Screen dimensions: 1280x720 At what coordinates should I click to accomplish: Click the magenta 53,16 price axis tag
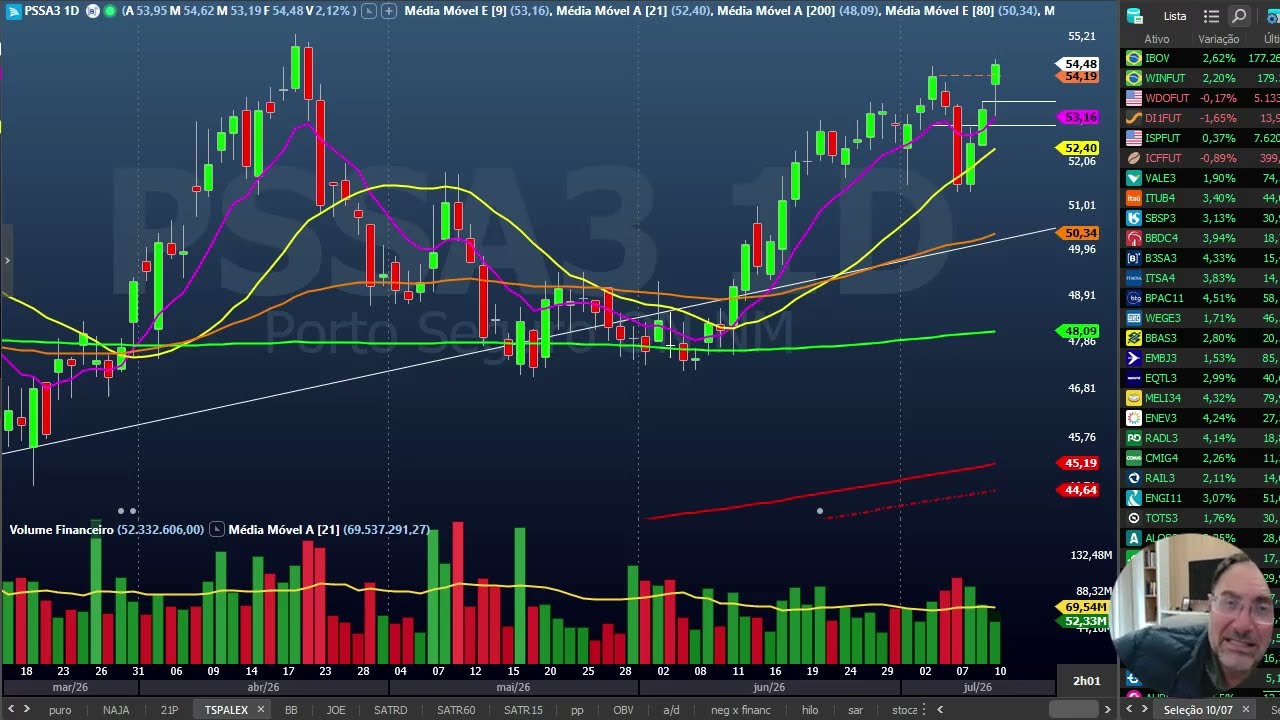point(1078,117)
